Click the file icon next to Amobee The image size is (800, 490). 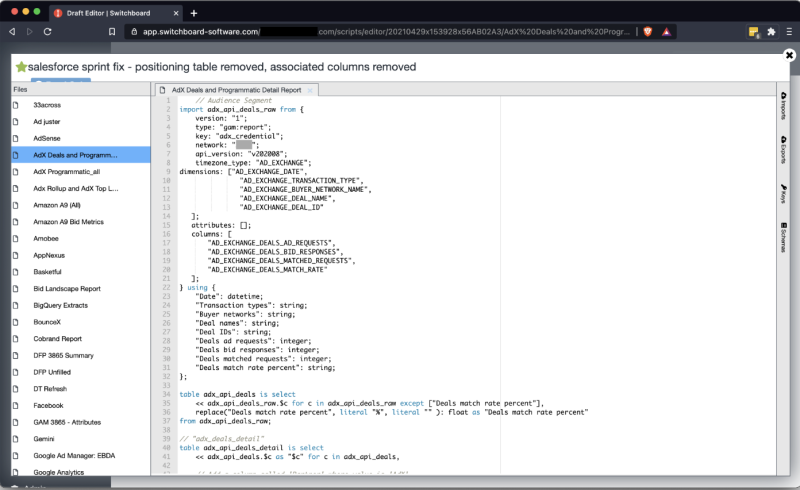(16, 238)
